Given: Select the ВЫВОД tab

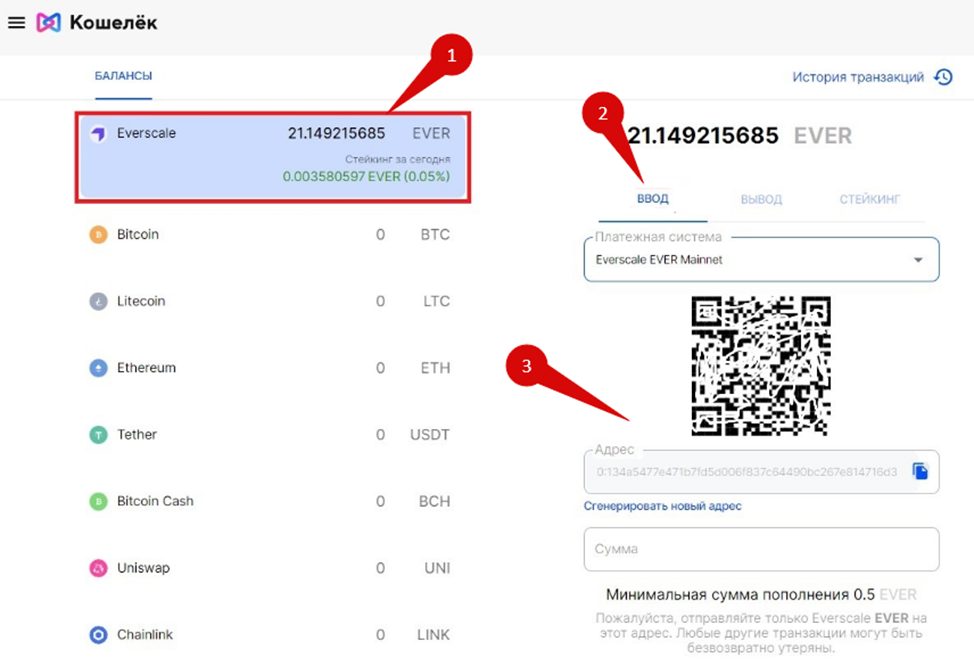Looking at the screenshot, I should [761, 199].
